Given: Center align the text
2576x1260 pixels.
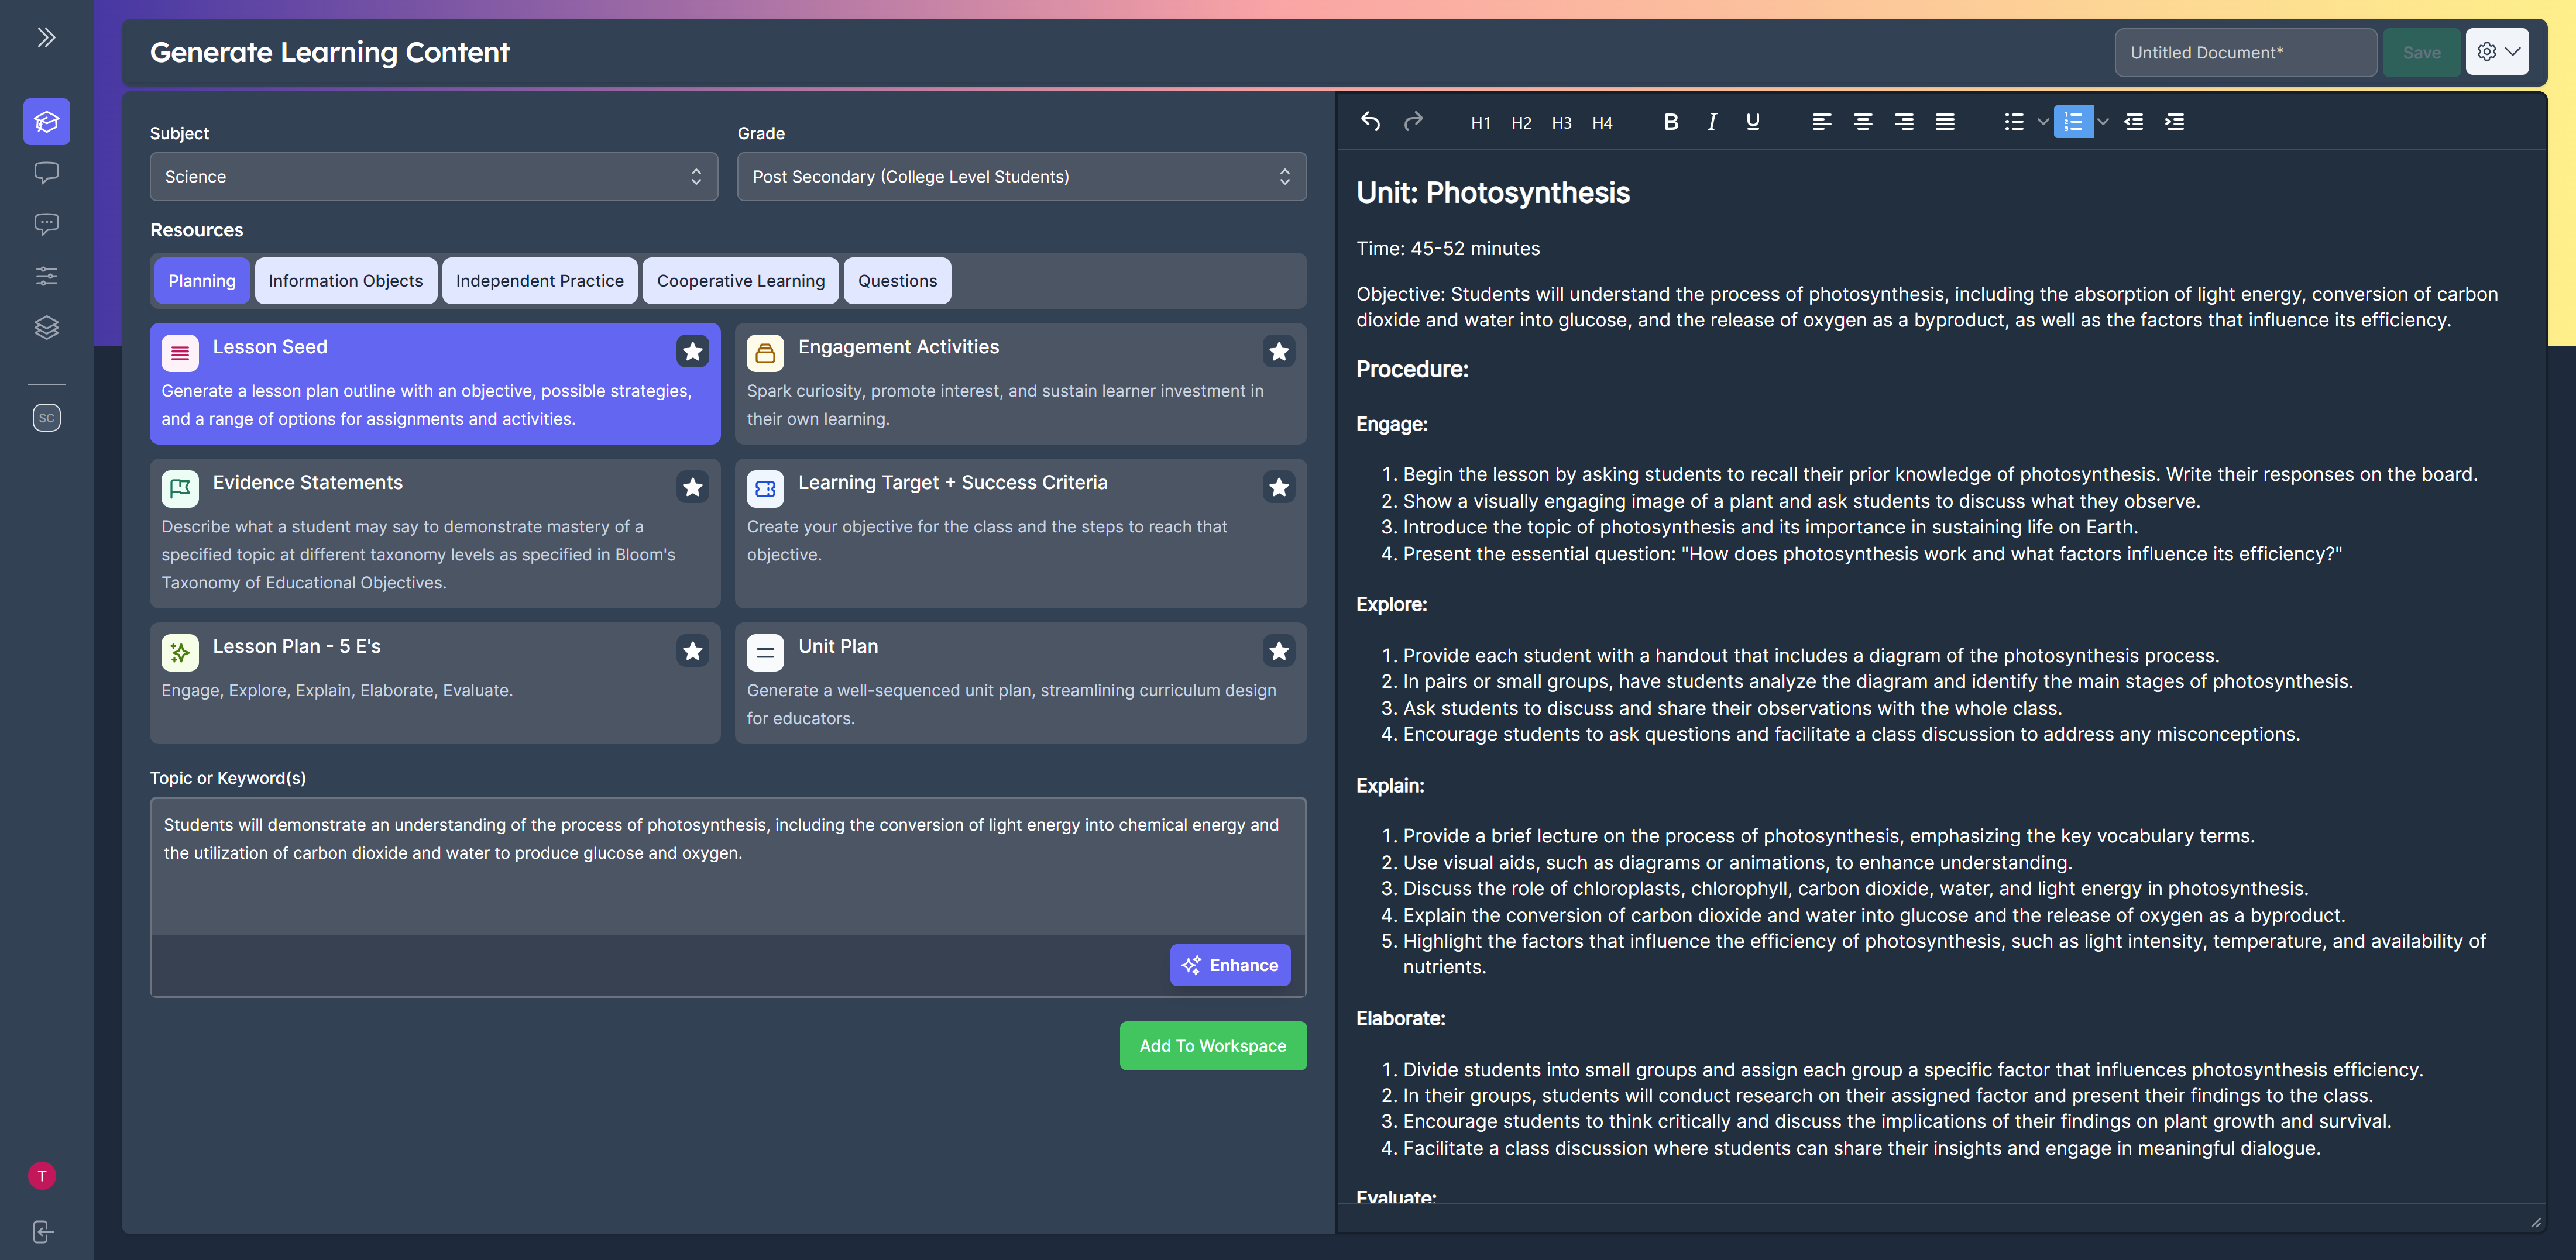Looking at the screenshot, I should pos(1862,122).
